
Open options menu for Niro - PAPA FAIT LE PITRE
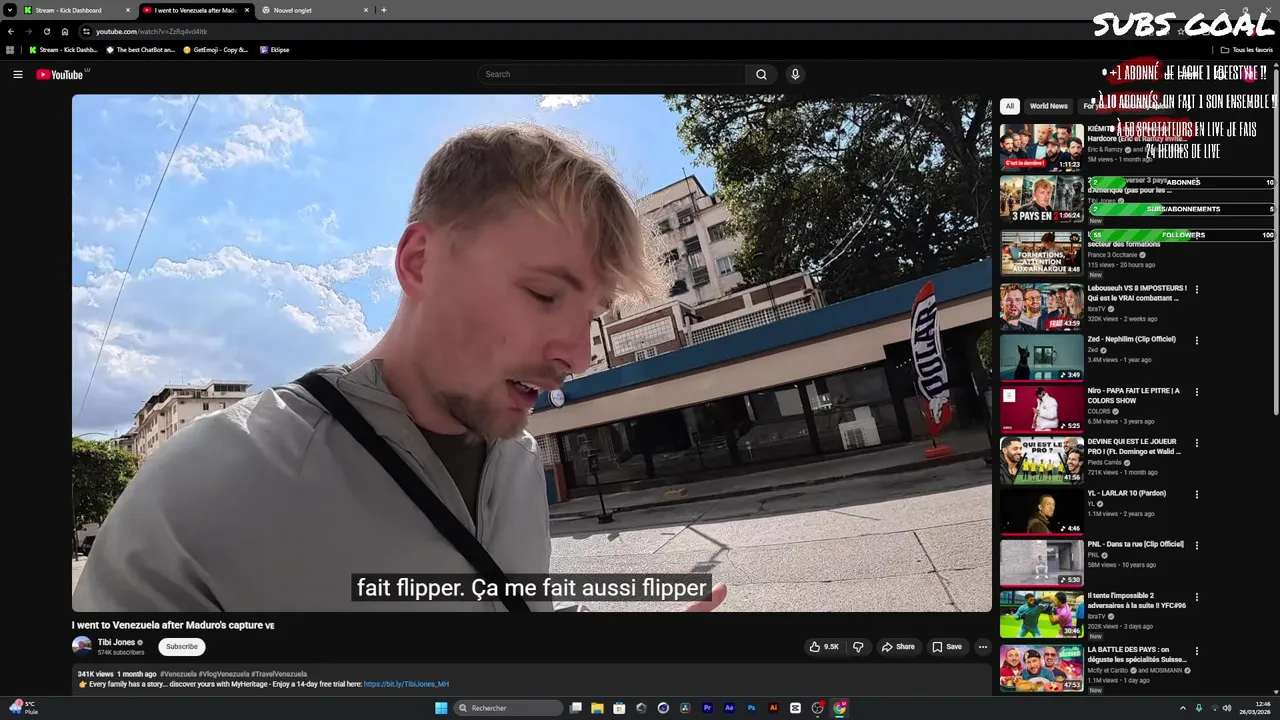click(x=1196, y=392)
